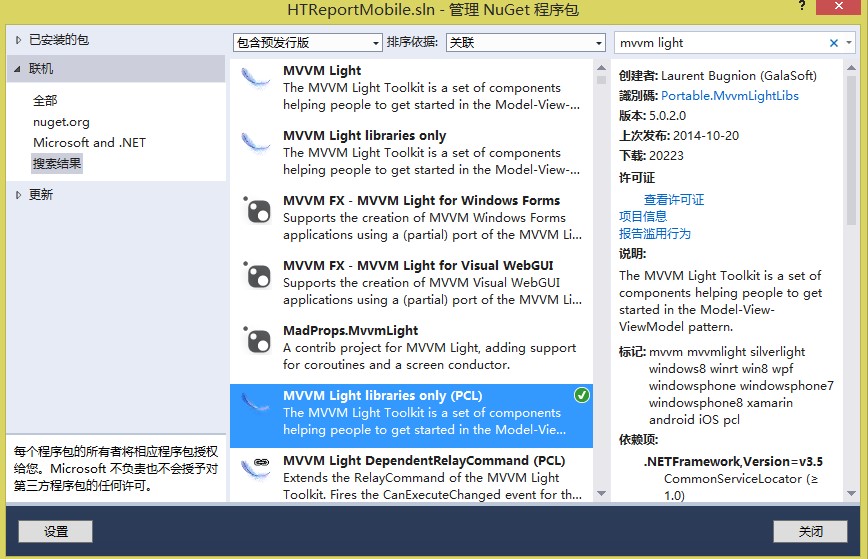Expand the 已安装的包 section
The image size is (868, 559).
pyautogui.click(x=18, y=40)
